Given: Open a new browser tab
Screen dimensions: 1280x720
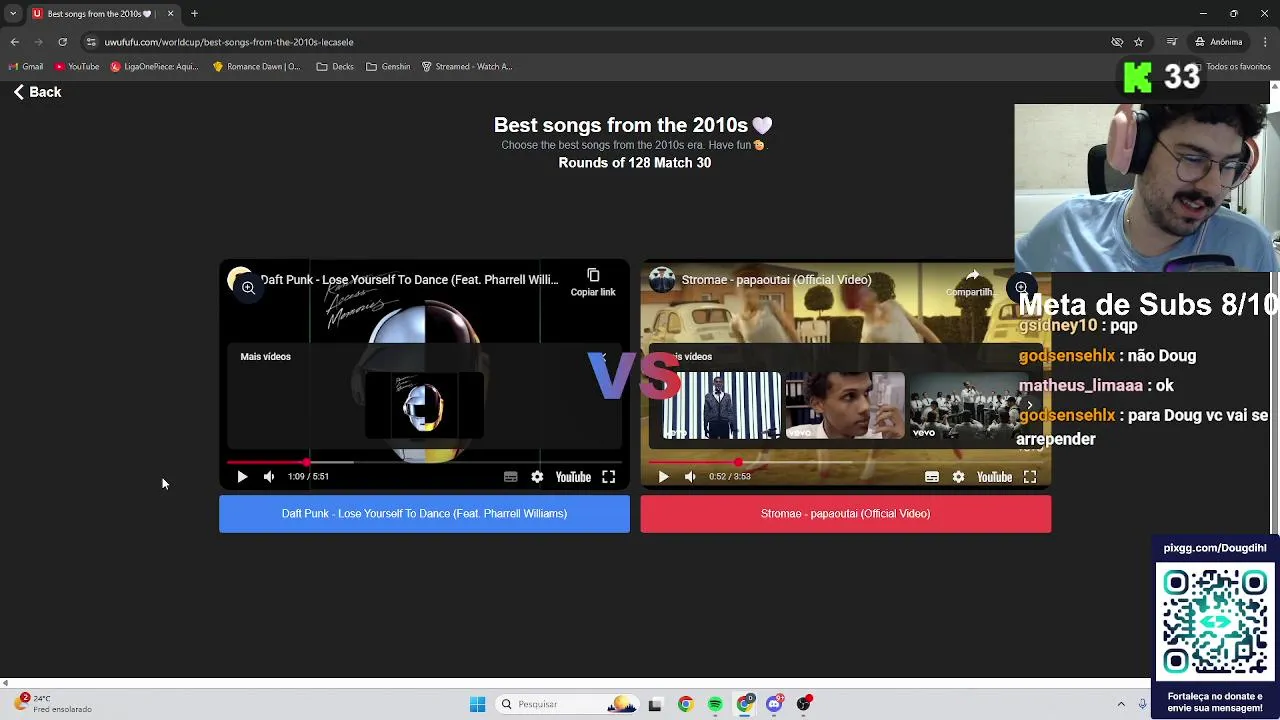Looking at the screenshot, I should click(x=194, y=14).
